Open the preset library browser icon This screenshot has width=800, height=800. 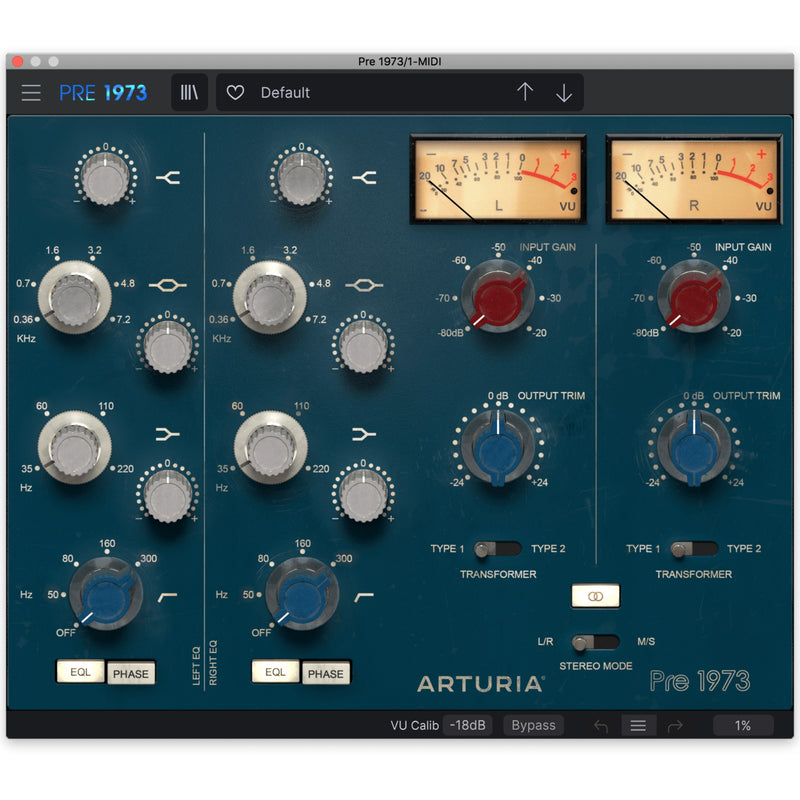click(x=189, y=92)
